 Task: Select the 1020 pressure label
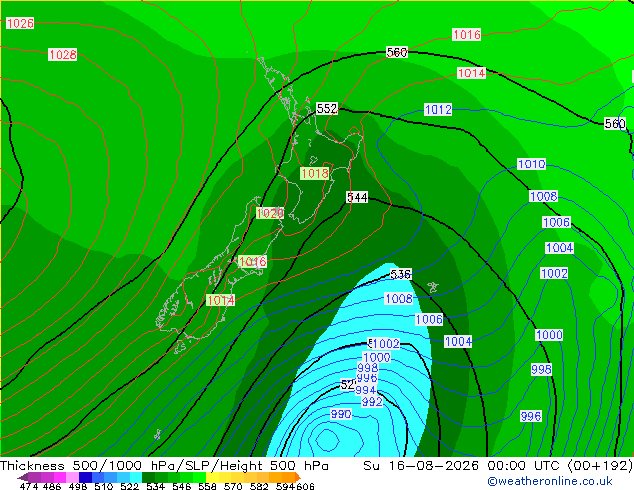[270, 213]
